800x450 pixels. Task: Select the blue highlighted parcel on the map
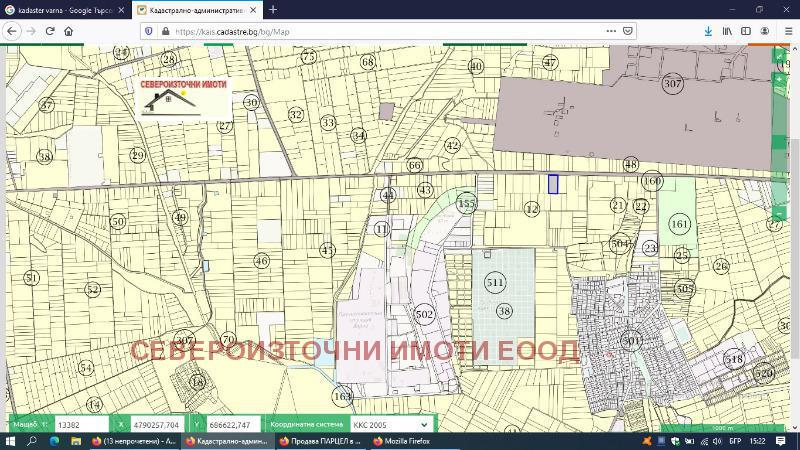pyautogui.click(x=553, y=184)
